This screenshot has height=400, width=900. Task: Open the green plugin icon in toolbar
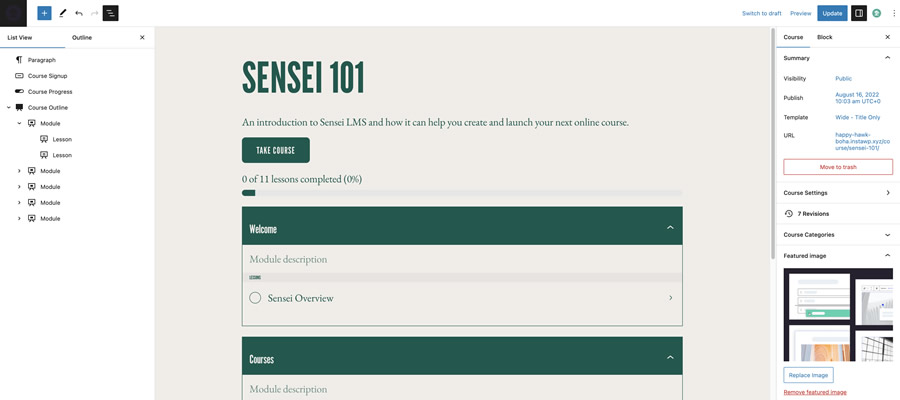point(876,13)
